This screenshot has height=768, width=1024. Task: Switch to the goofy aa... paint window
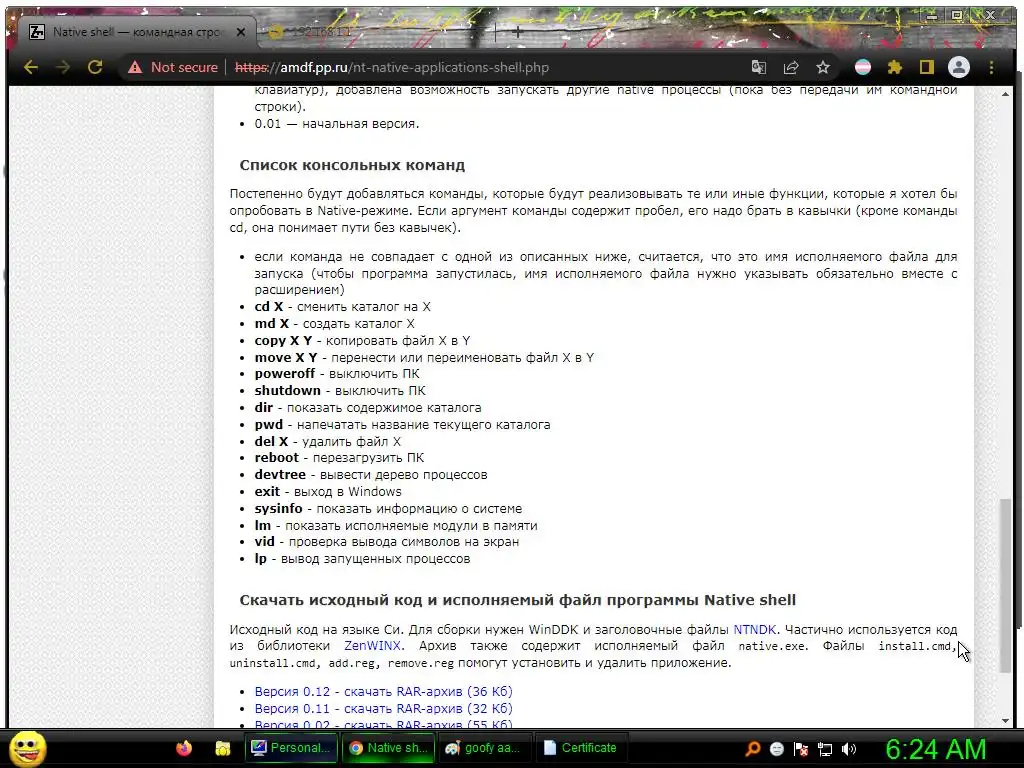483,748
